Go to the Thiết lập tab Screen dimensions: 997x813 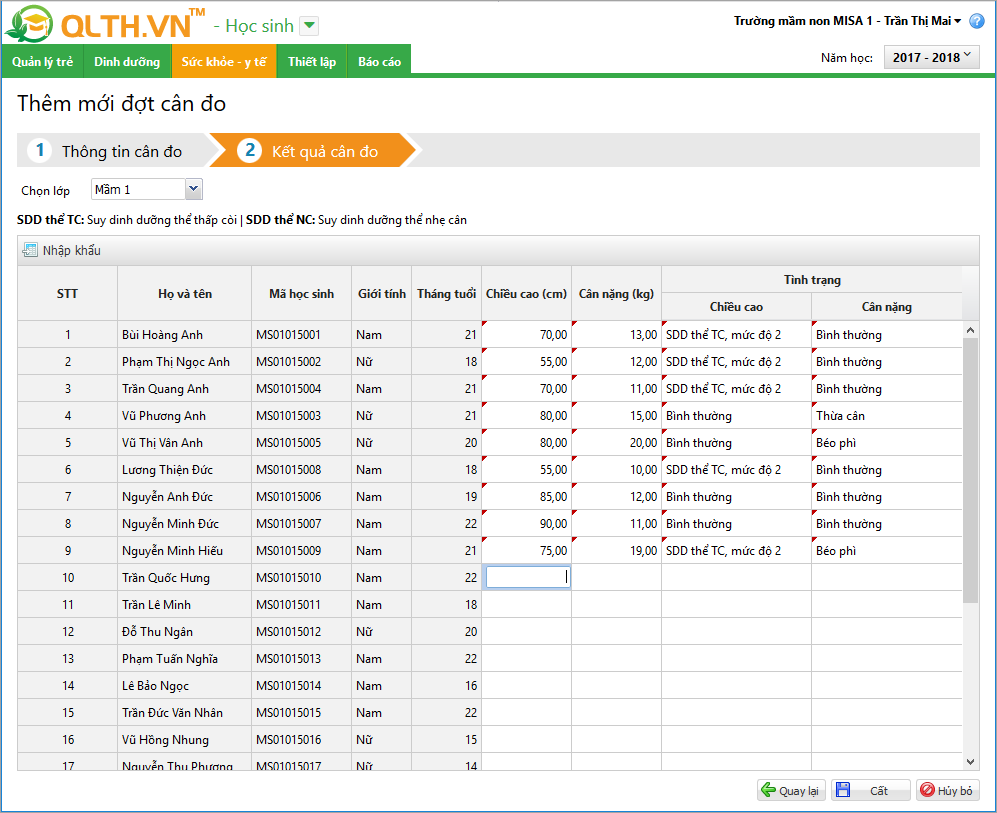pos(312,62)
